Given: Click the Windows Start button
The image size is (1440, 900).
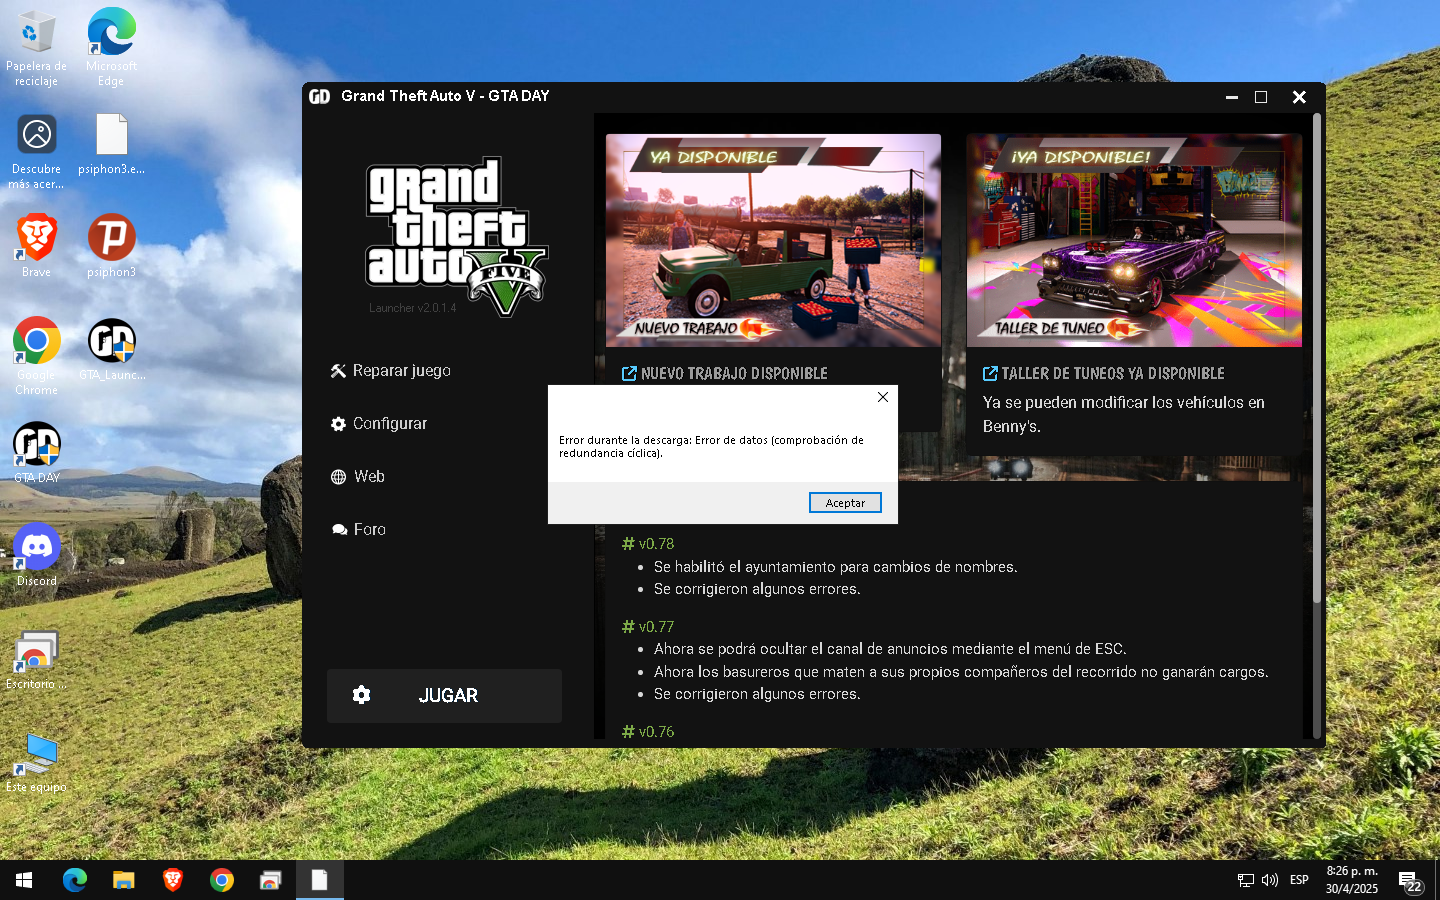Looking at the screenshot, I should pos(24,880).
